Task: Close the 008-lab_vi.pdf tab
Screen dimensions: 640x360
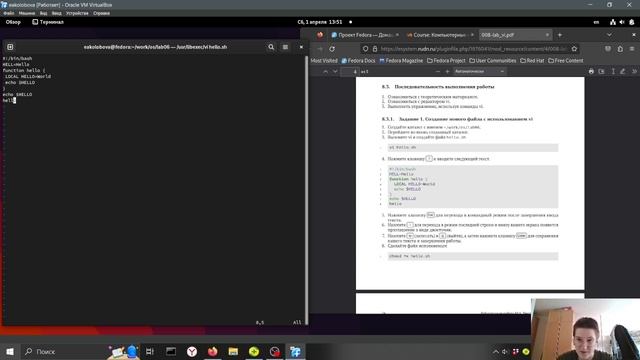Action: [547, 35]
